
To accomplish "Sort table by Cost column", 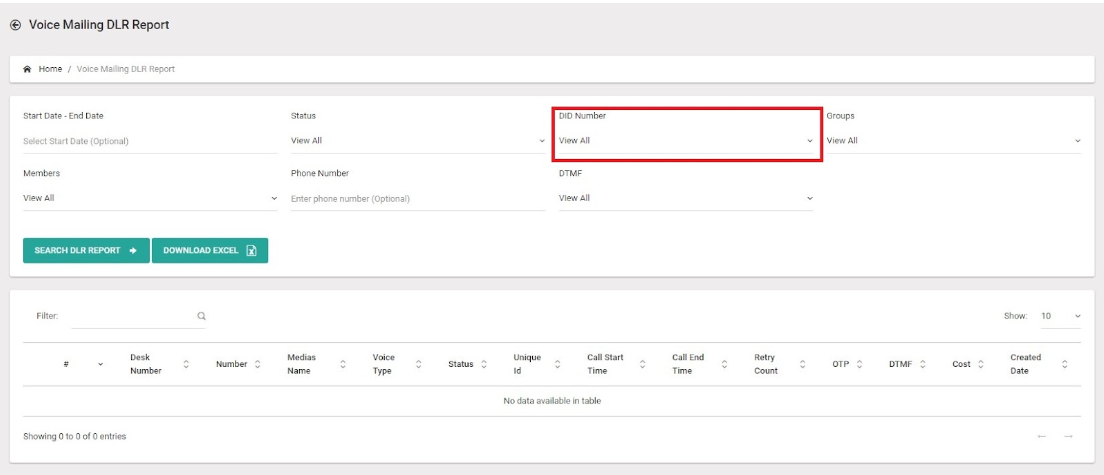I will point(967,364).
